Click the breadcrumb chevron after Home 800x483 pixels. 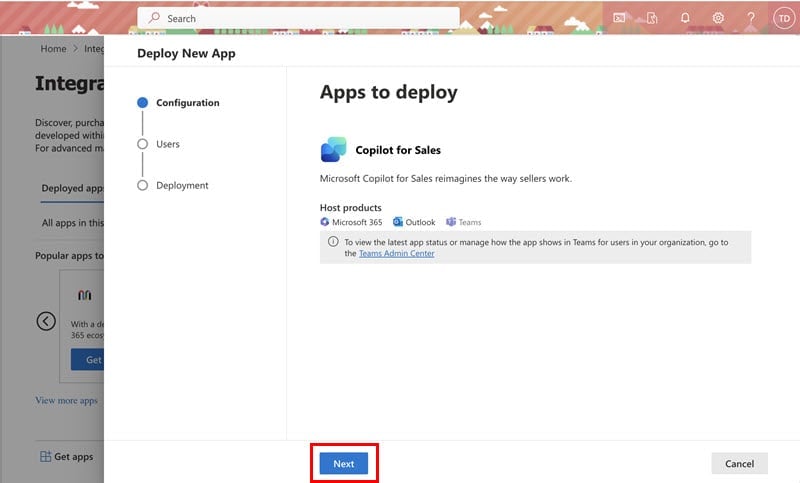[76, 48]
